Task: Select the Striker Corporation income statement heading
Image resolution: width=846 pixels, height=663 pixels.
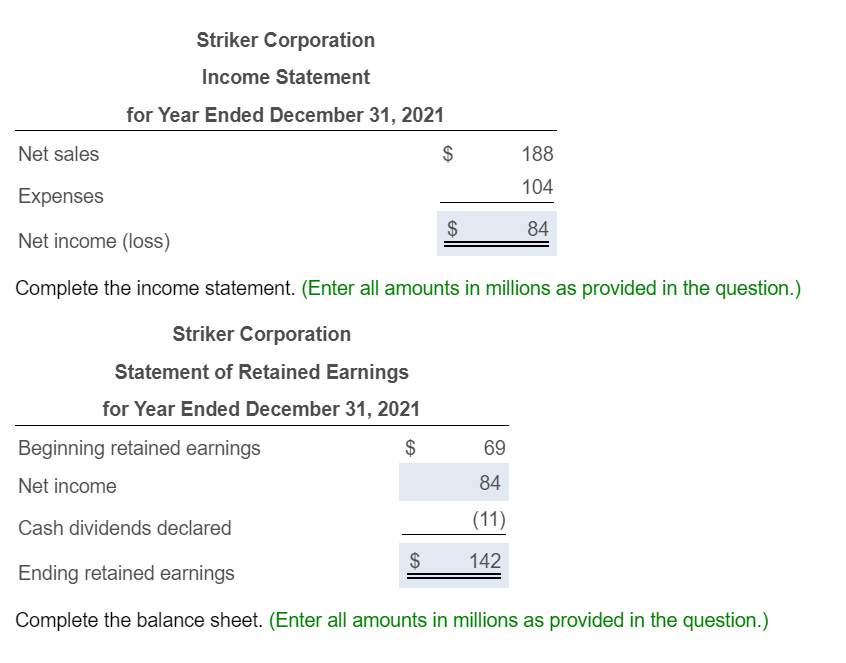Action: (285, 40)
